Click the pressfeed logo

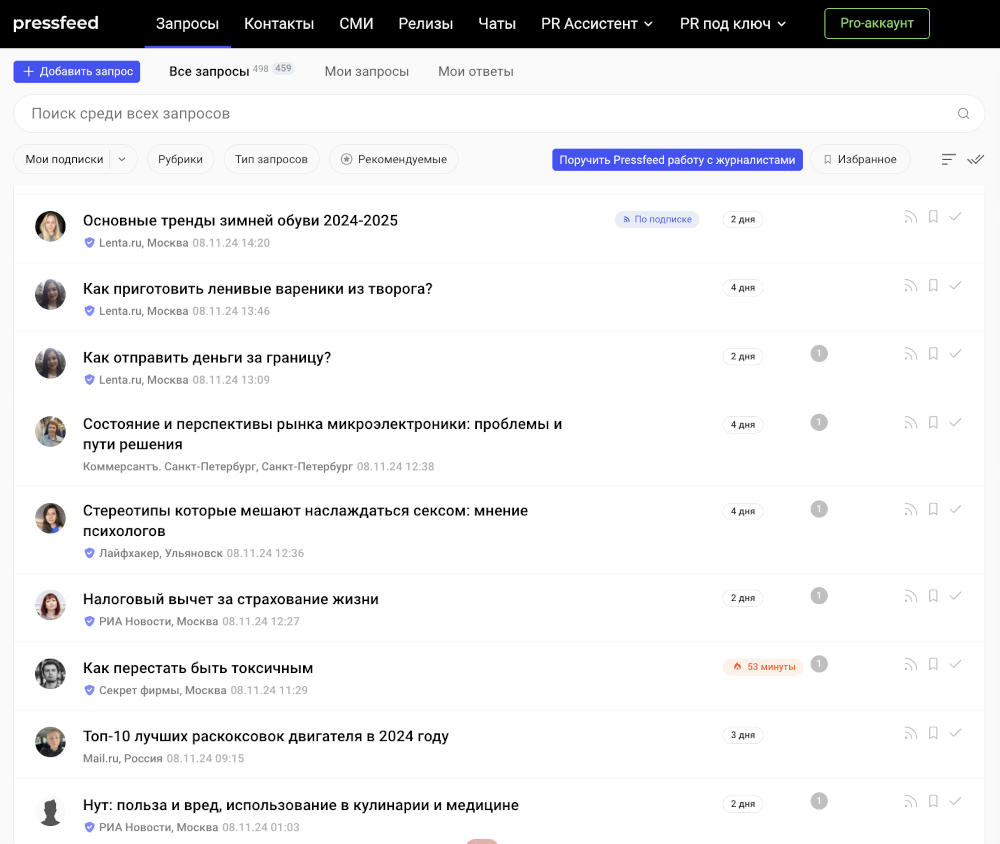[x=55, y=23]
